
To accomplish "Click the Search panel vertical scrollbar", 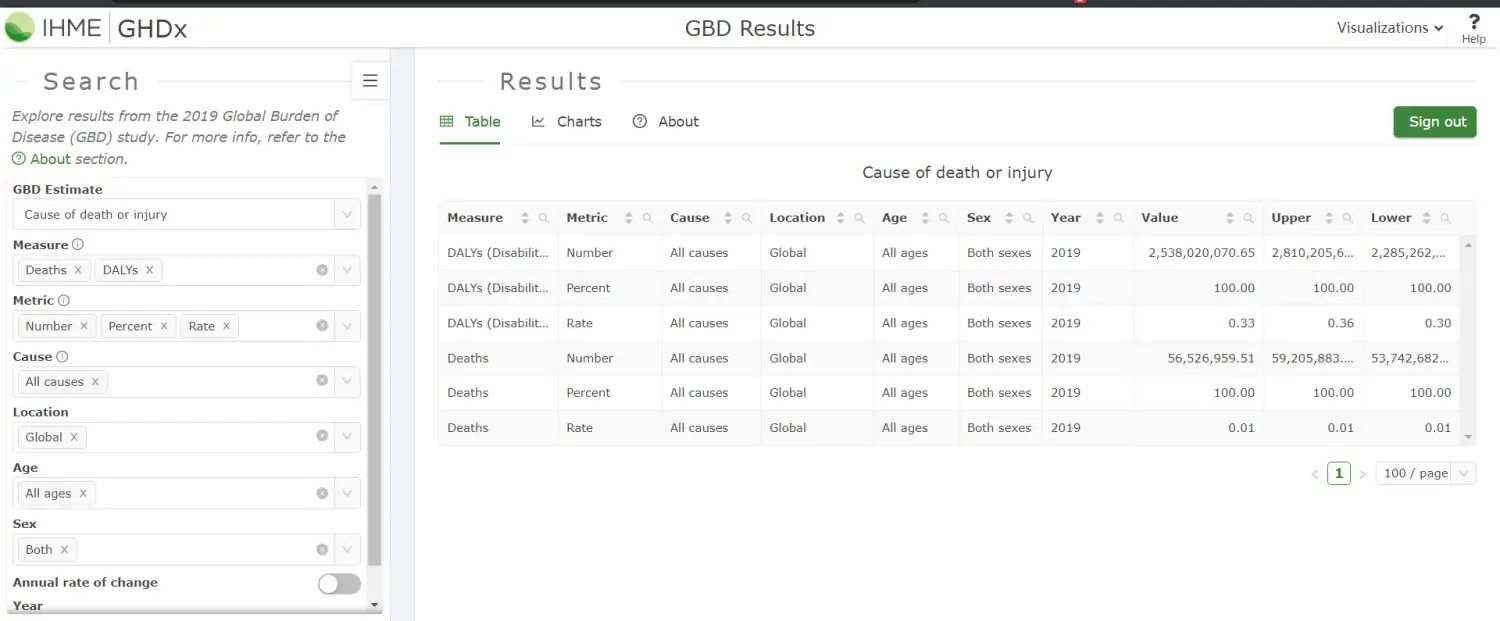I will click(x=375, y=380).
